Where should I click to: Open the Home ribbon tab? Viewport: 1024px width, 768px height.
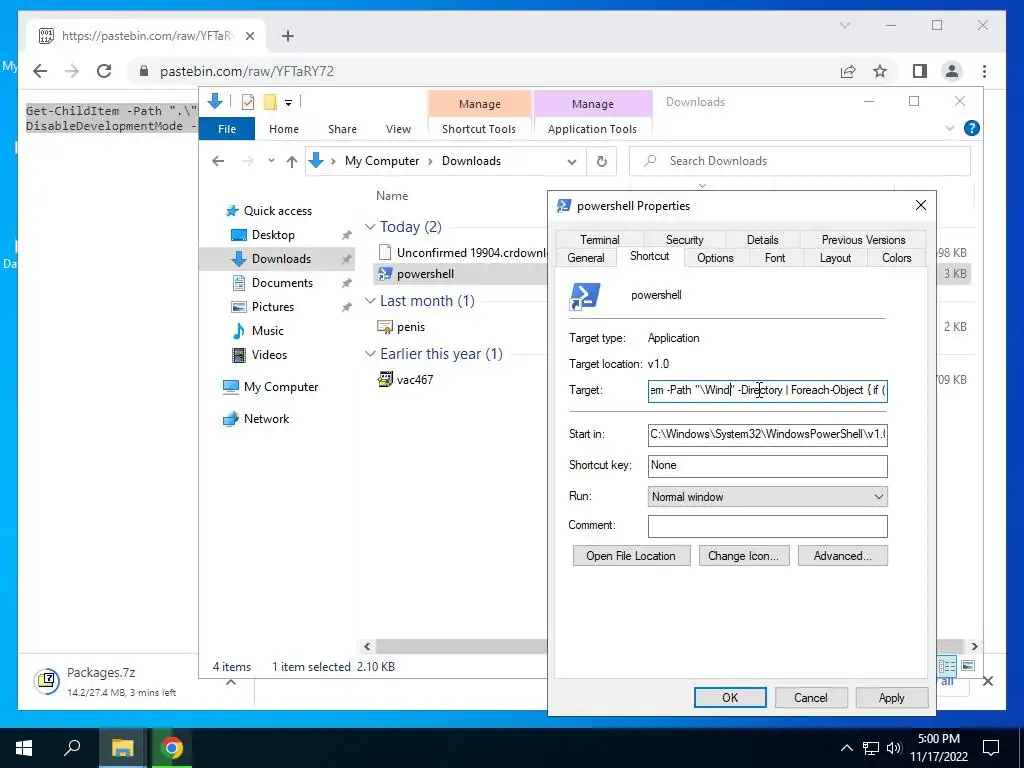coord(283,129)
